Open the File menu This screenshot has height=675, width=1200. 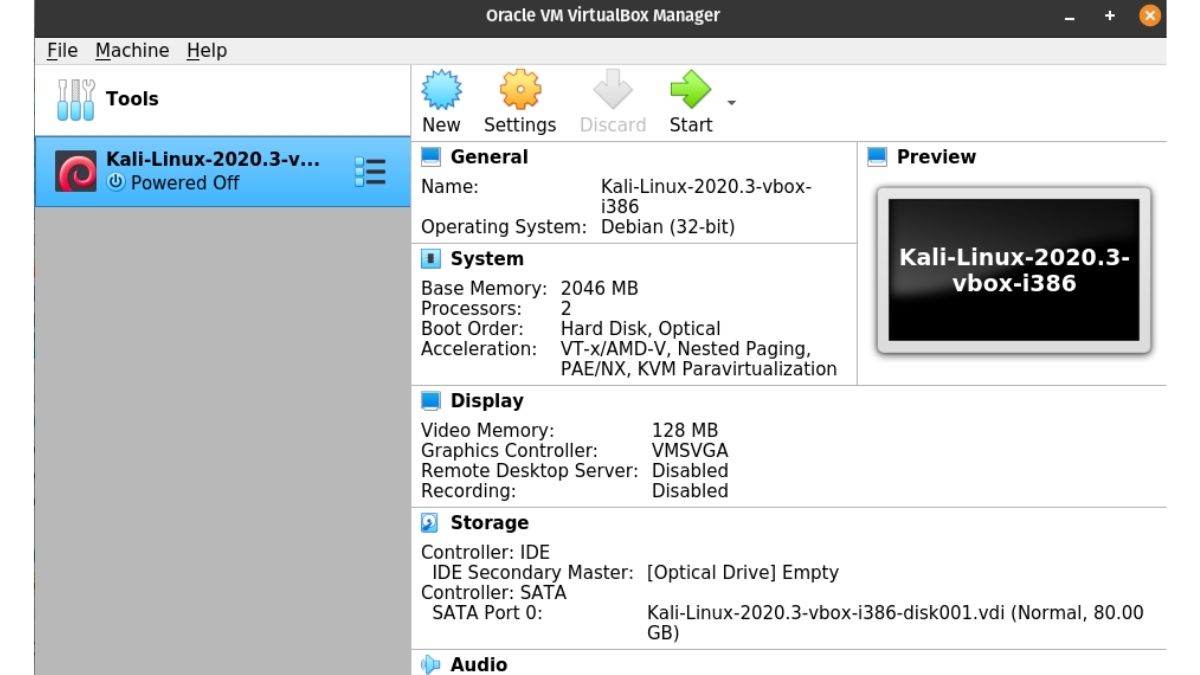coord(62,50)
